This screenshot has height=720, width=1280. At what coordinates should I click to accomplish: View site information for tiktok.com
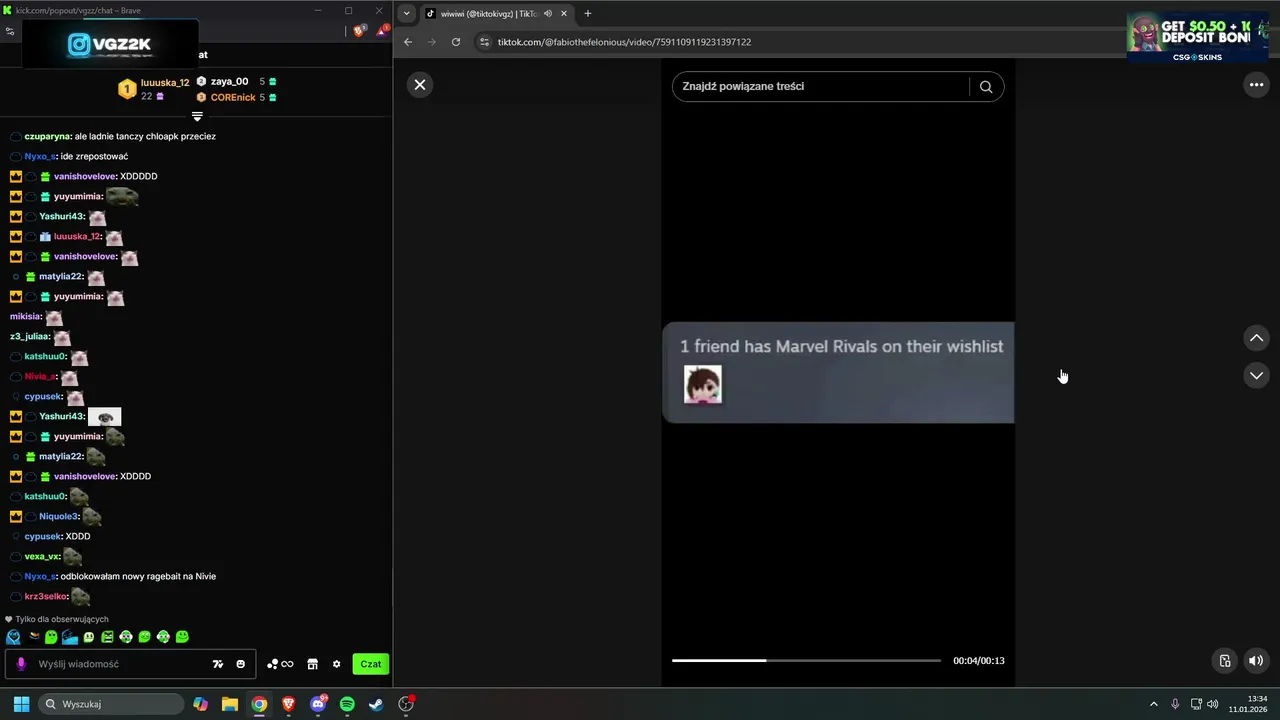[484, 42]
